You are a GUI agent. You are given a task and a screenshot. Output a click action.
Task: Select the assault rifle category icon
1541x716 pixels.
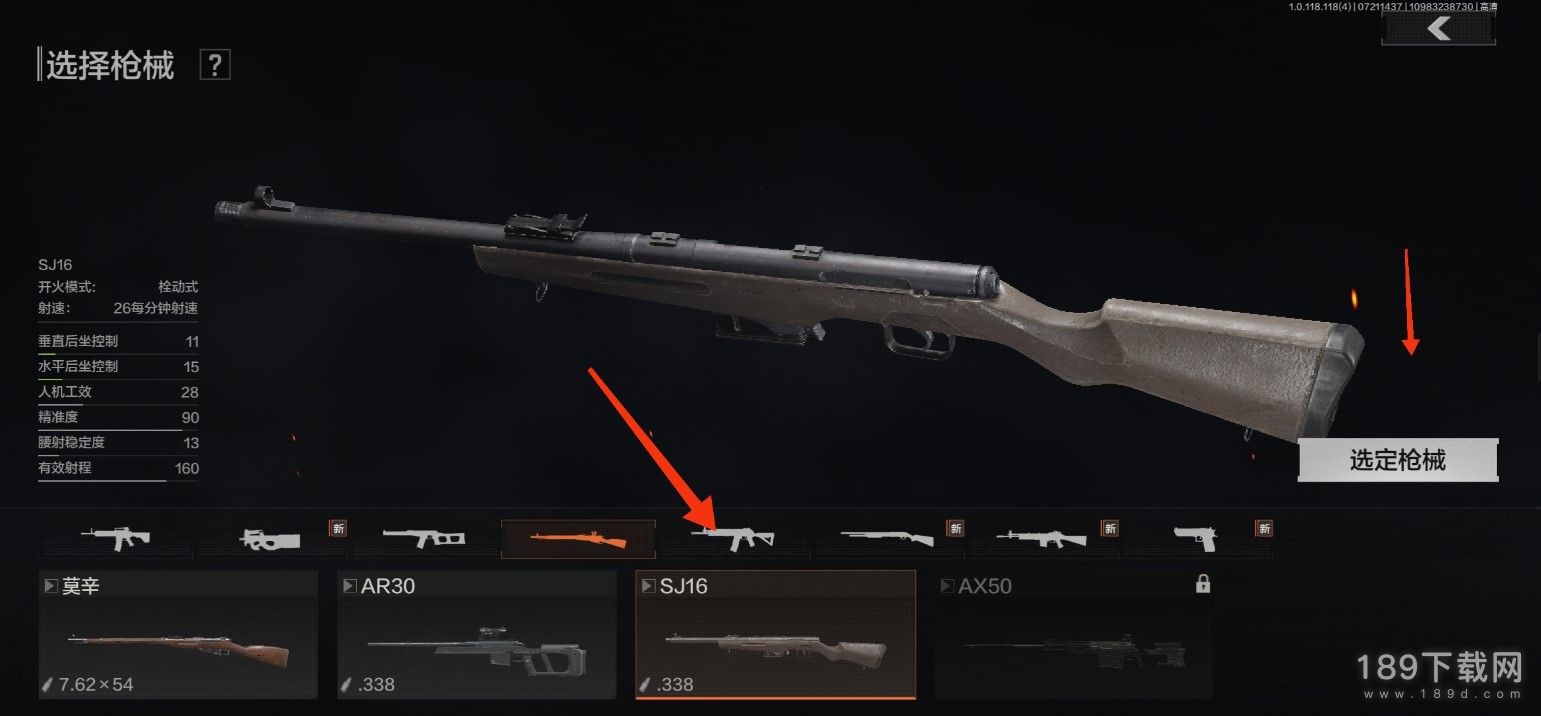[x=116, y=538]
